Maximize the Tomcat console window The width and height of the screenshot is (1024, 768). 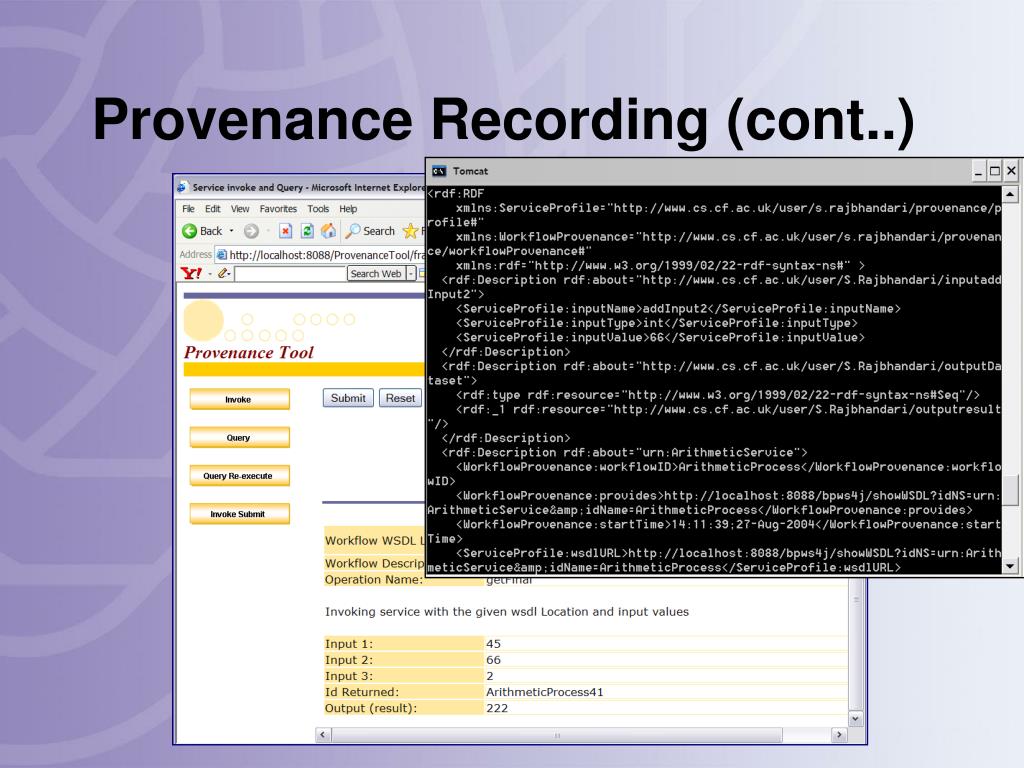point(995,171)
